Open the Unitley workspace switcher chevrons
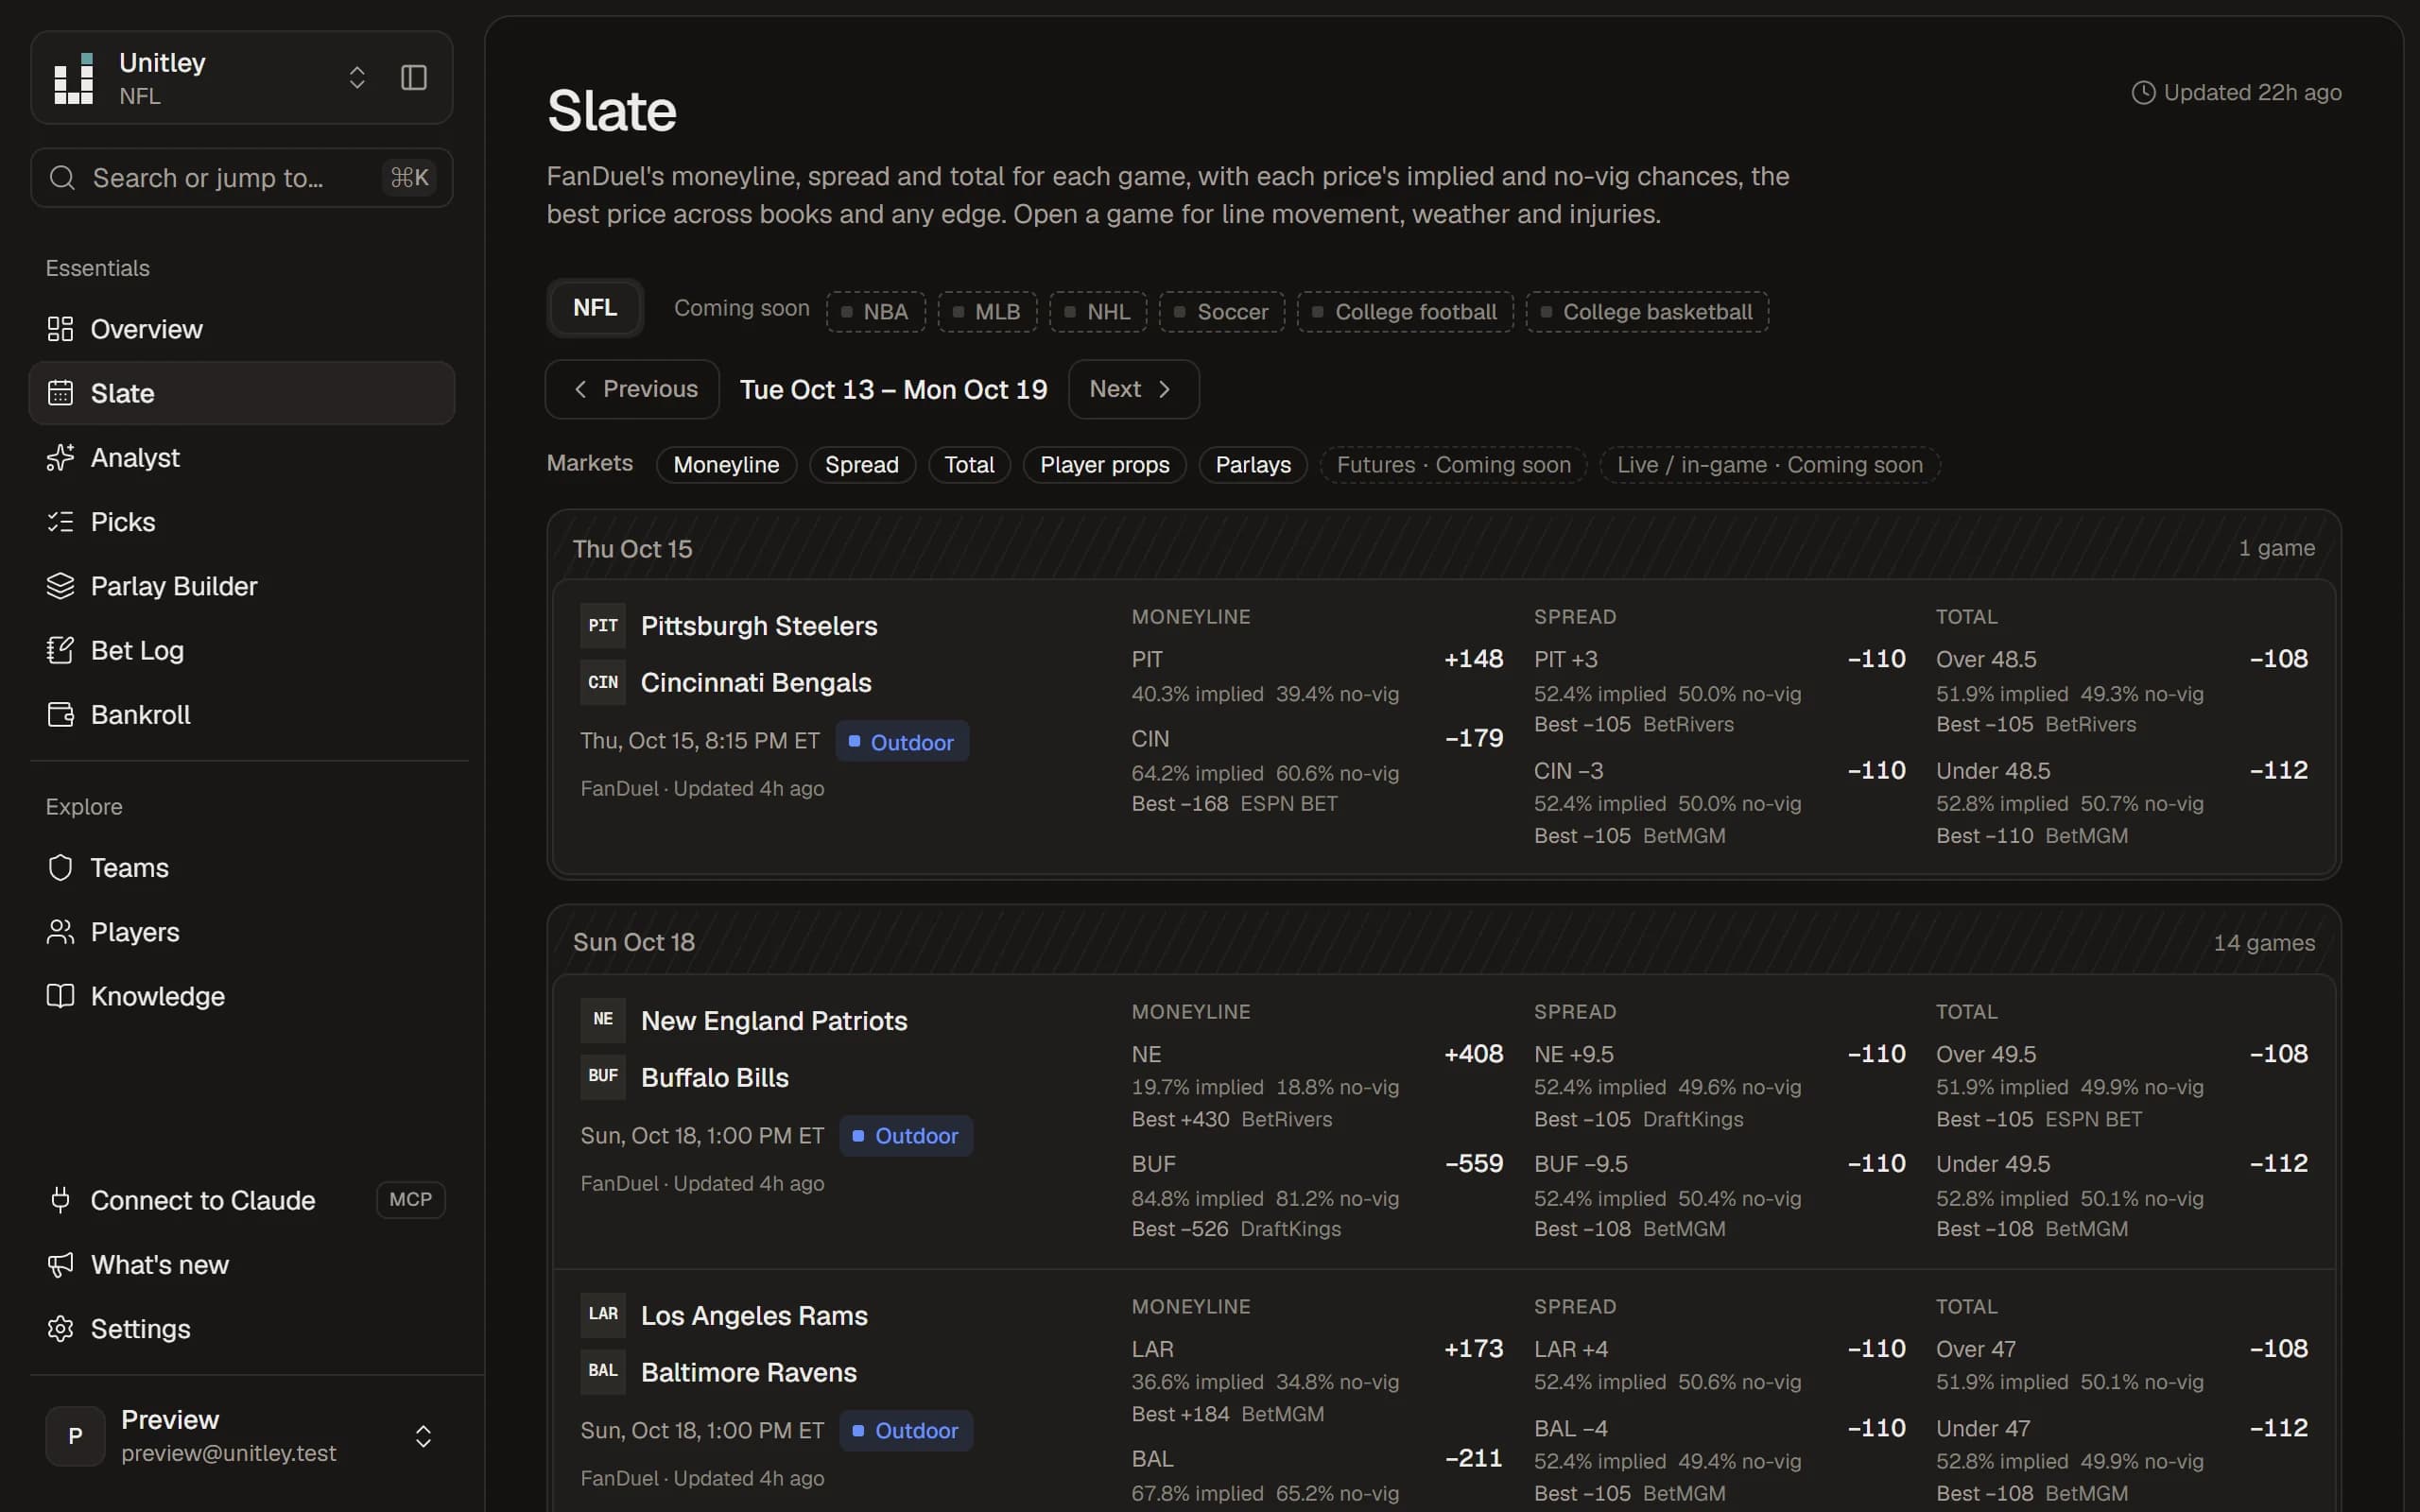2420x1512 pixels. coord(357,78)
